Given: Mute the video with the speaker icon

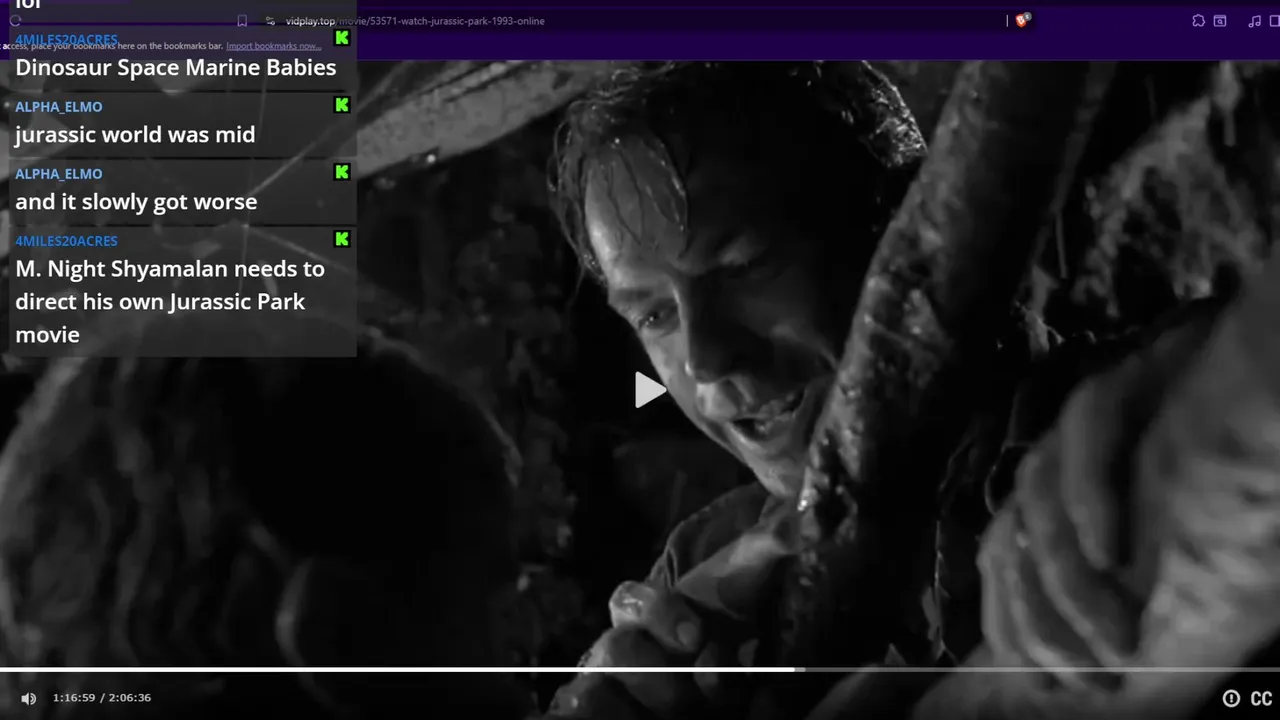Looking at the screenshot, I should click(29, 698).
